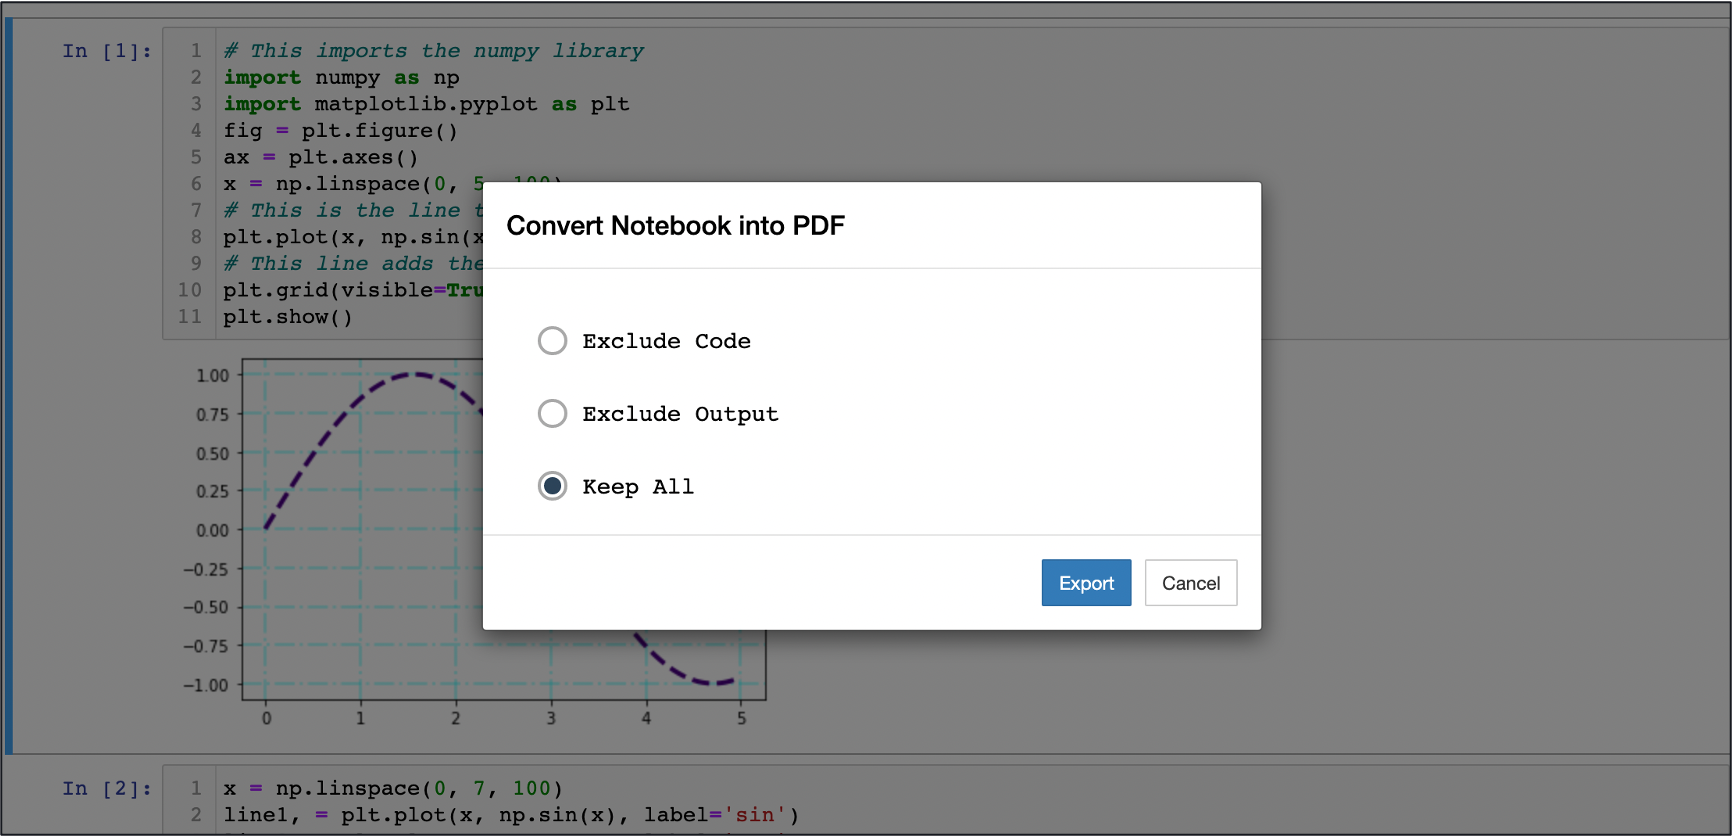
Task: Select the Exclude Output radio button
Action: pyautogui.click(x=552, y=413)
